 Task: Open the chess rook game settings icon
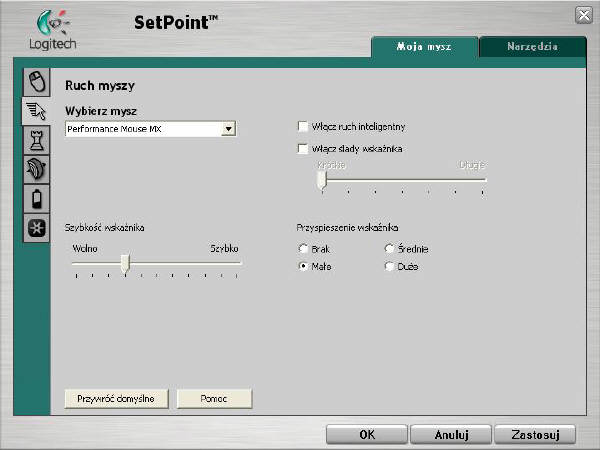tap(36, 140)
